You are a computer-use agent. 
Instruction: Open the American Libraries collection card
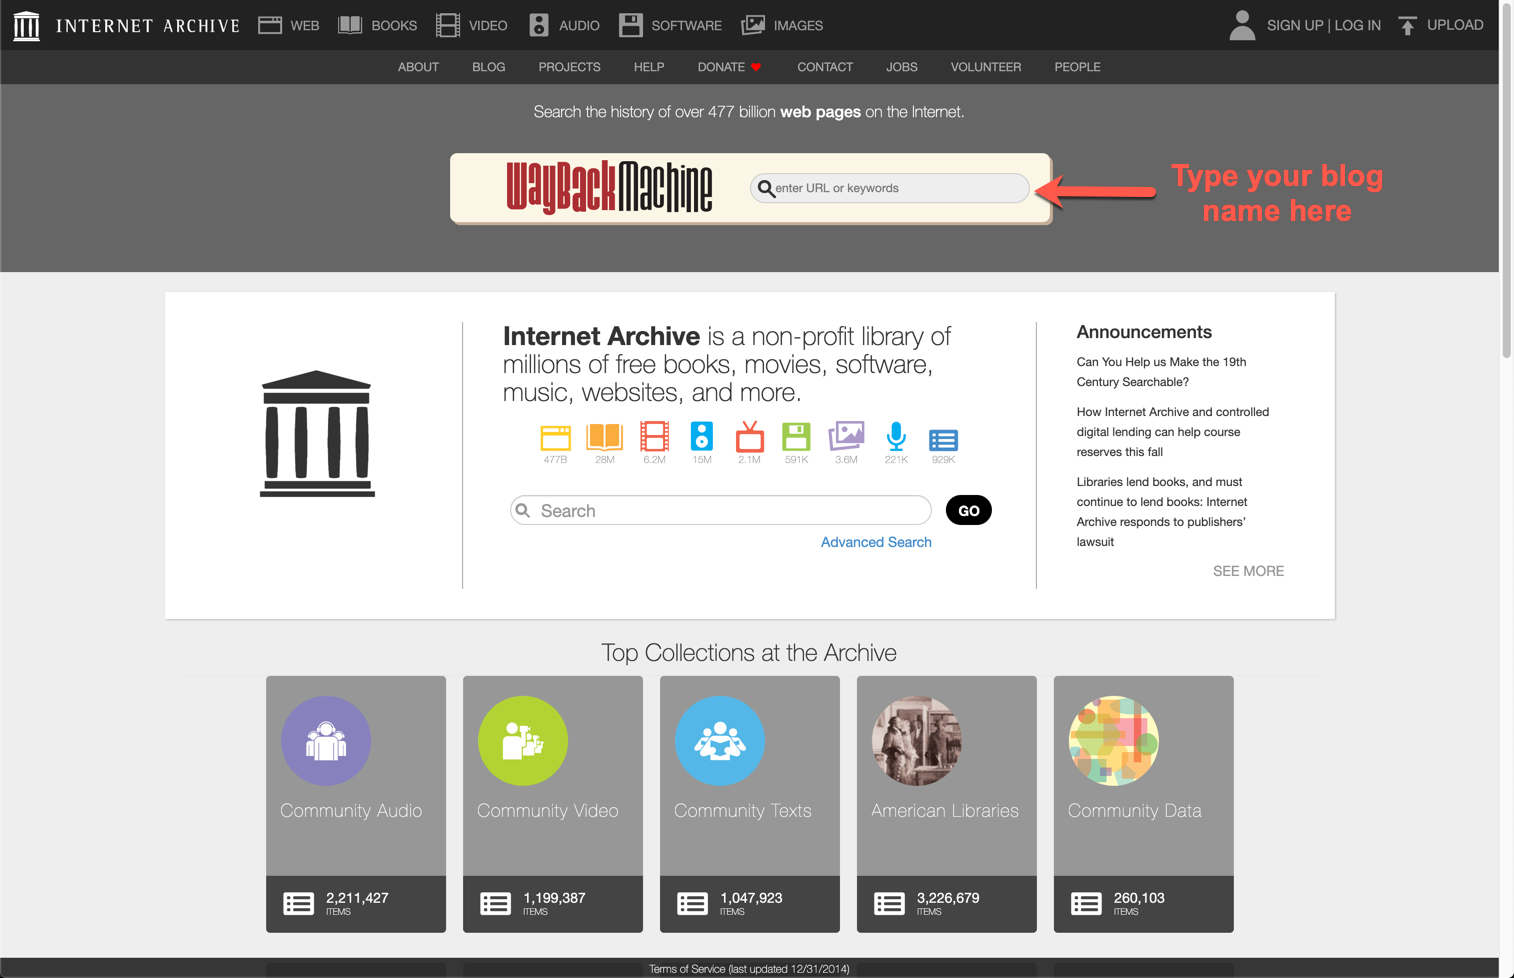click(947, 804)
